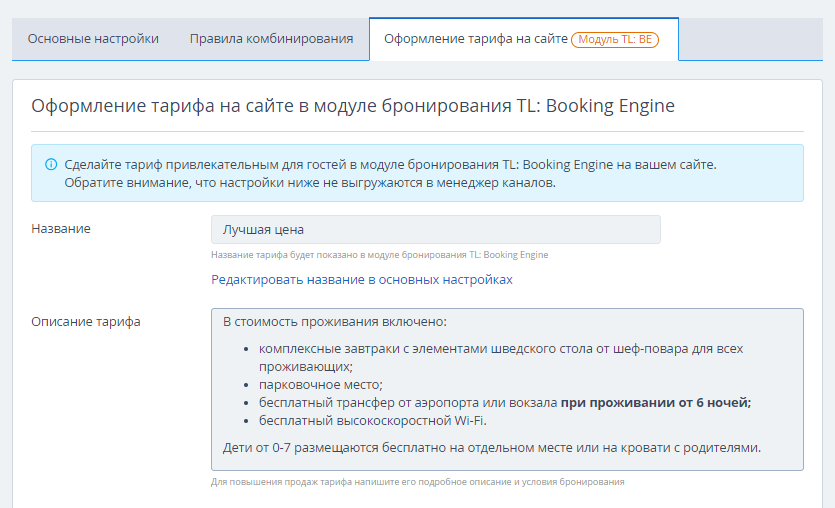Click the info icon in blue notice
835x508 pixels.
click(51, 165)
